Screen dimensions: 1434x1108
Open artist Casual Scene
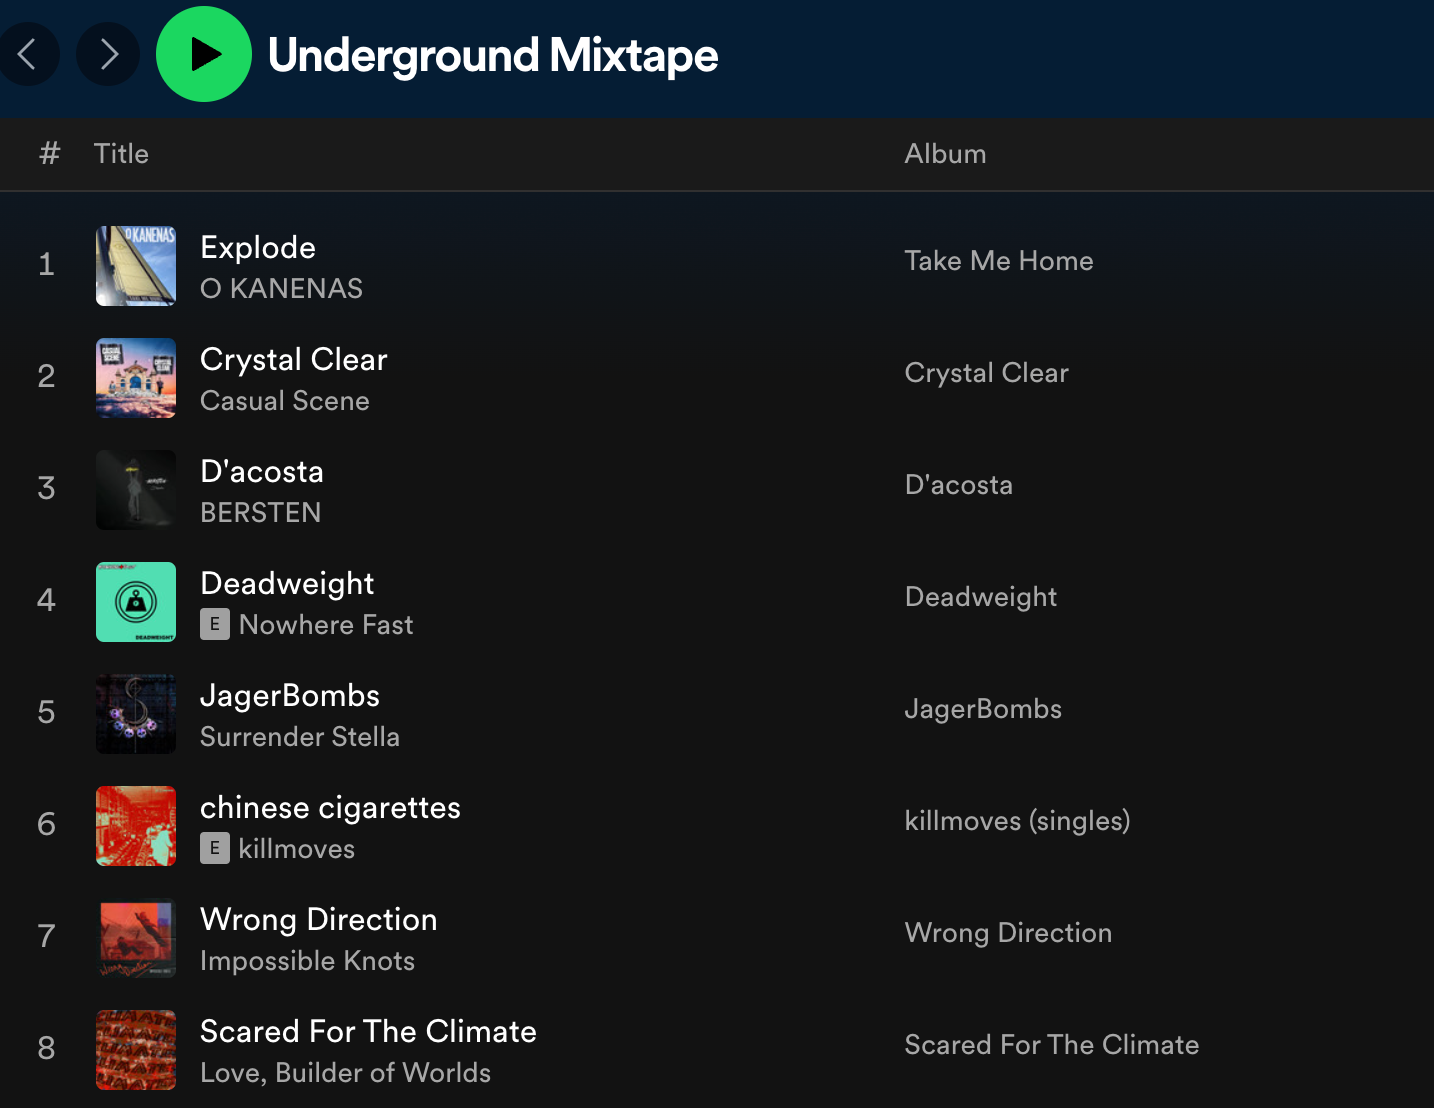pyautogui.click(x=285, y=401)
